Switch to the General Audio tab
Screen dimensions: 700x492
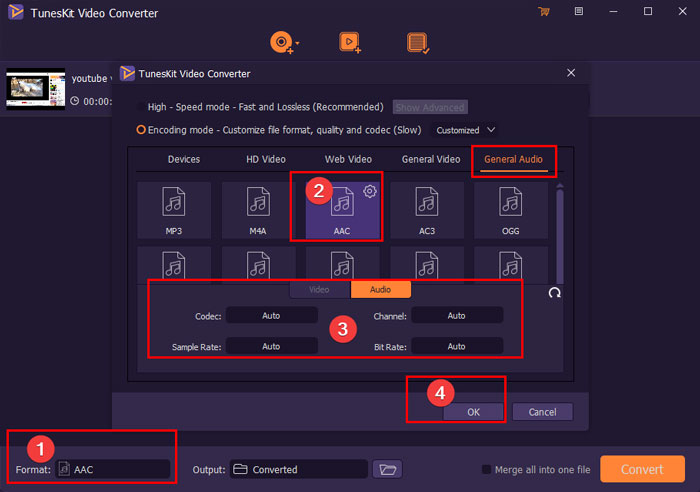tap(513, 159)
